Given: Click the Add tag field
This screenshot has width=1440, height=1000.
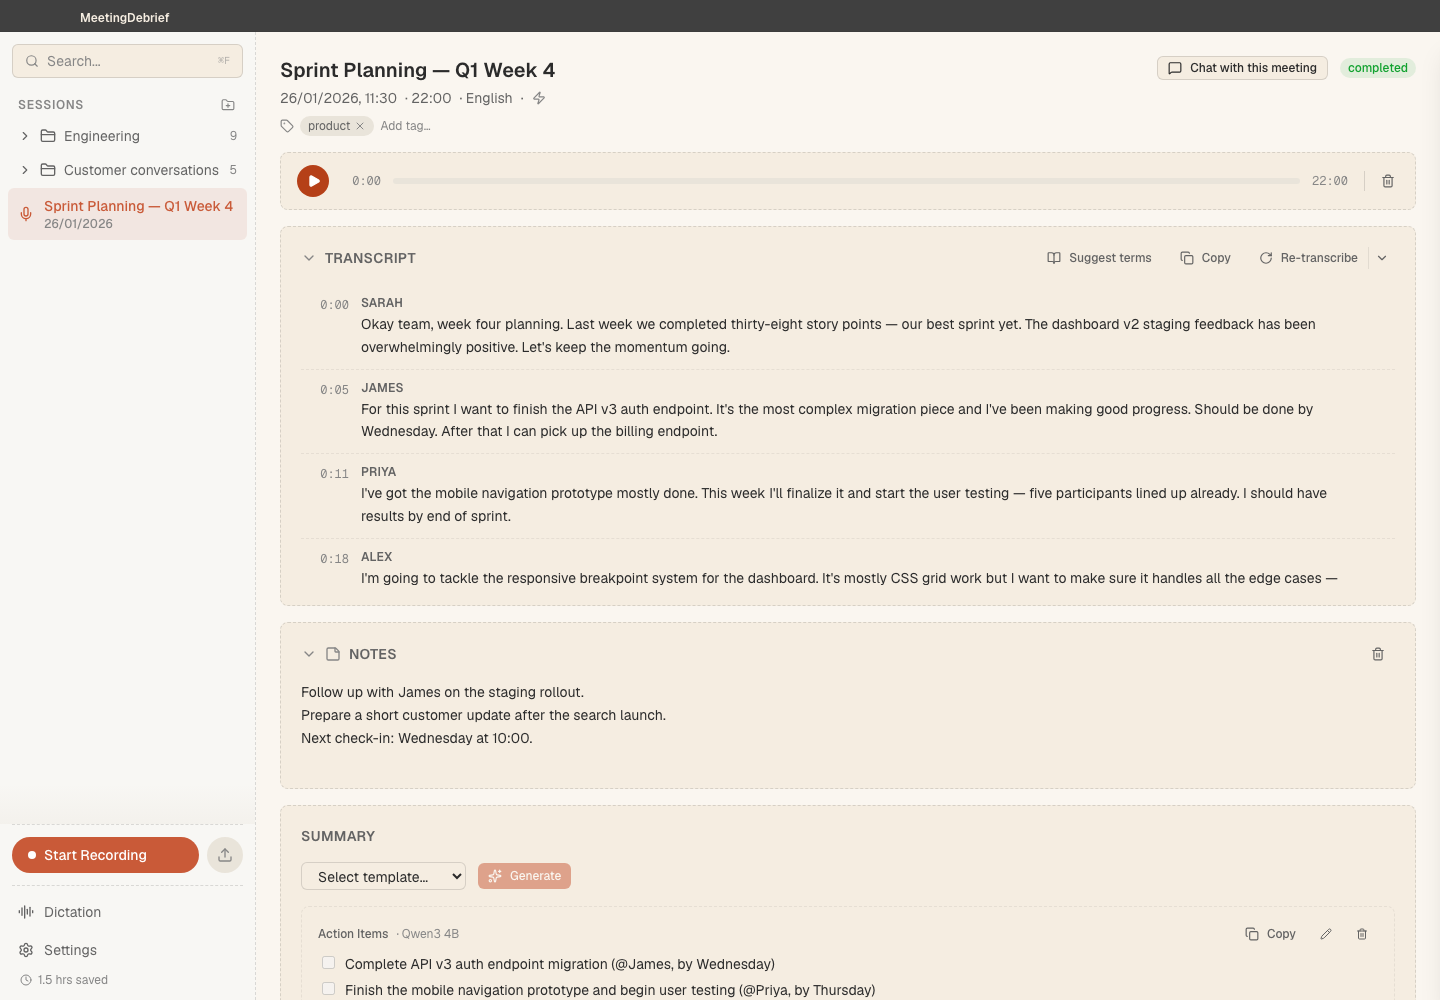Looking at the screenshot, I should coord(405,126).
